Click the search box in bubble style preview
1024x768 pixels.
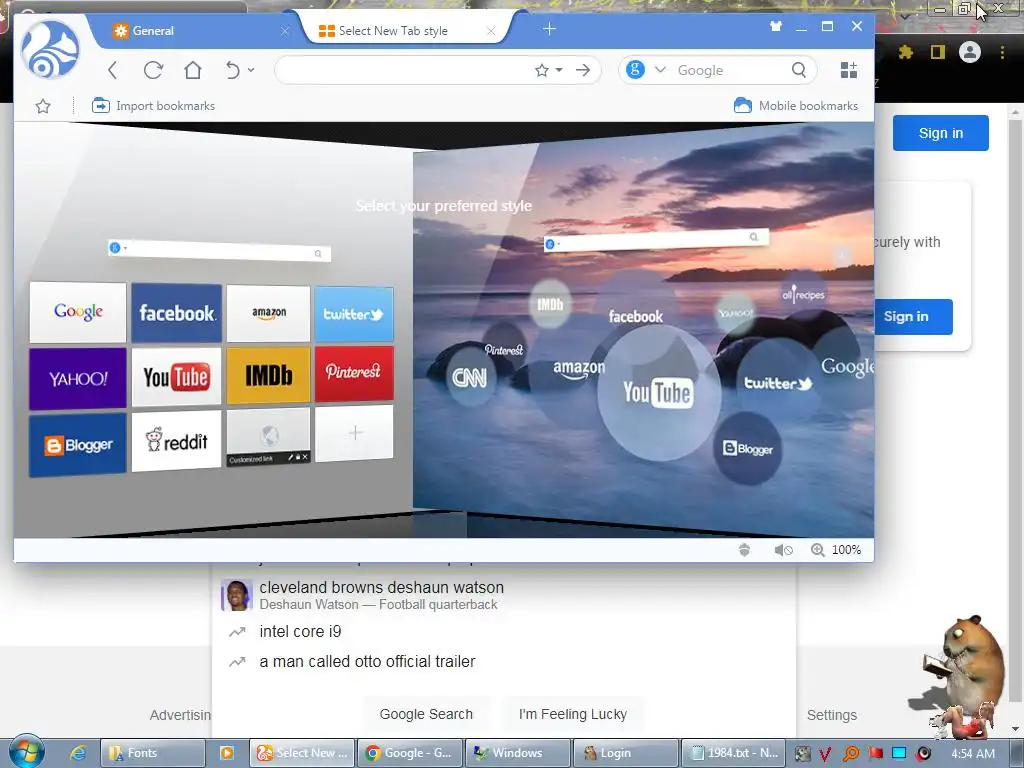[x=656, y=240]
